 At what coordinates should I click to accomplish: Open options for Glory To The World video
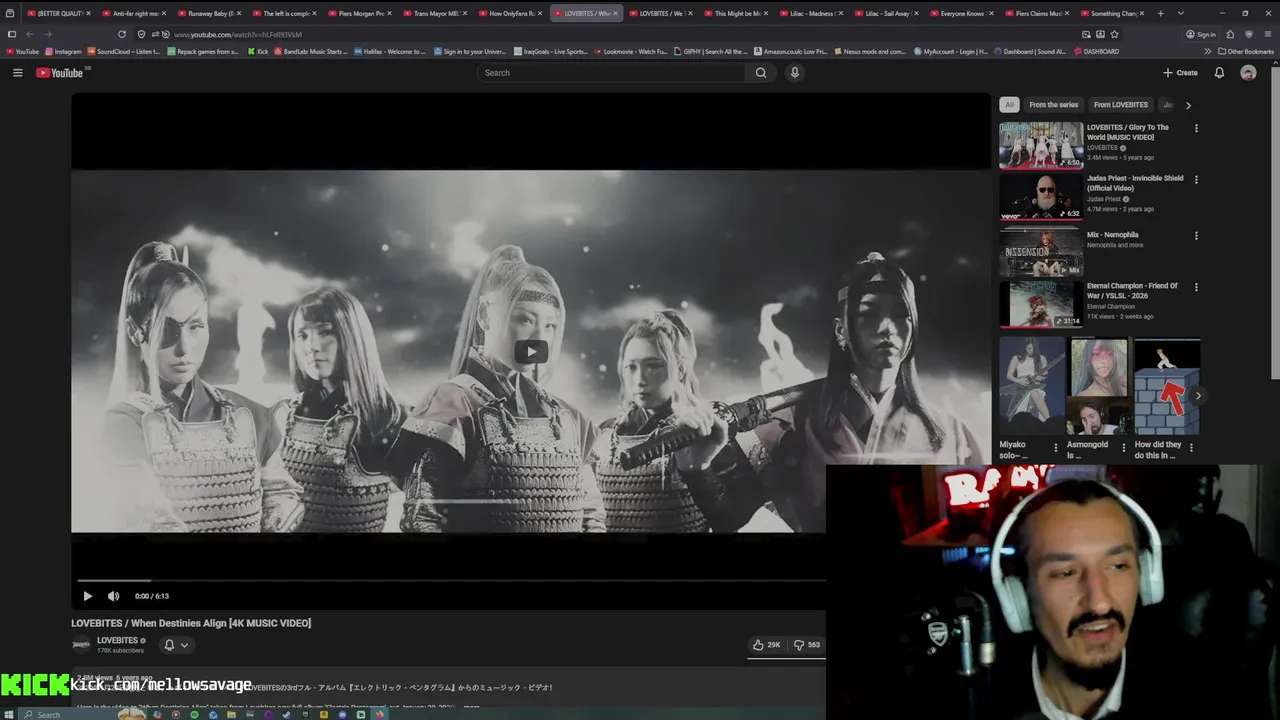coord(1196,128)
